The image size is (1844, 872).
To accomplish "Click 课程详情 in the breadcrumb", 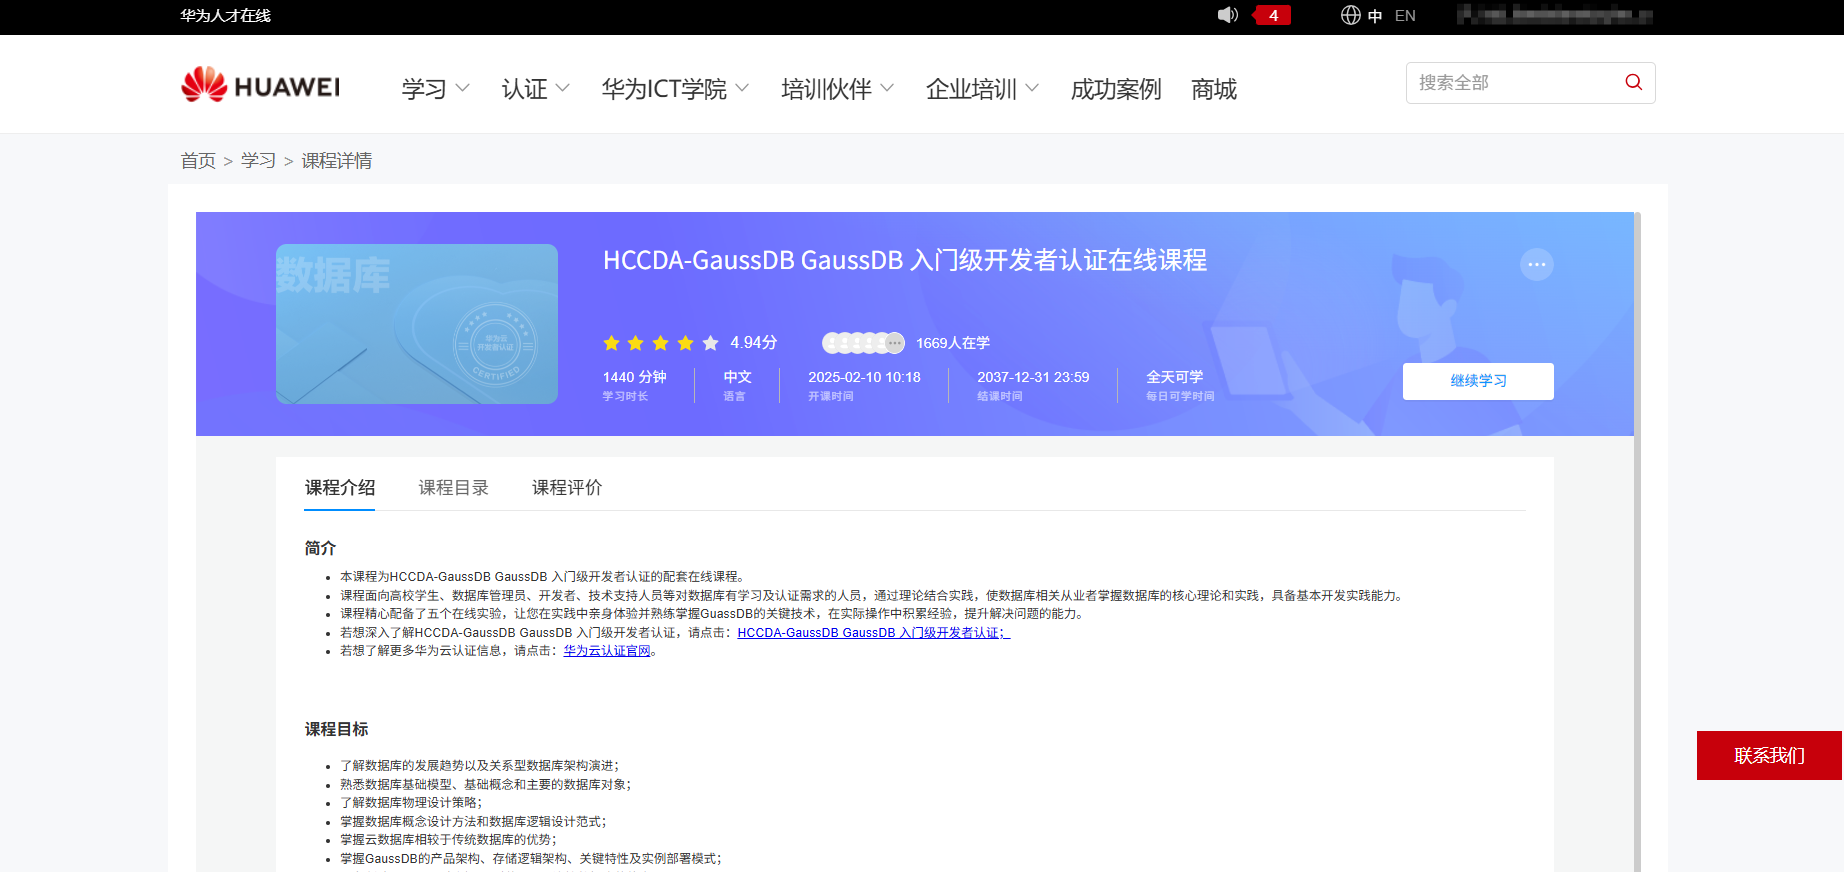I will point(337,161).
